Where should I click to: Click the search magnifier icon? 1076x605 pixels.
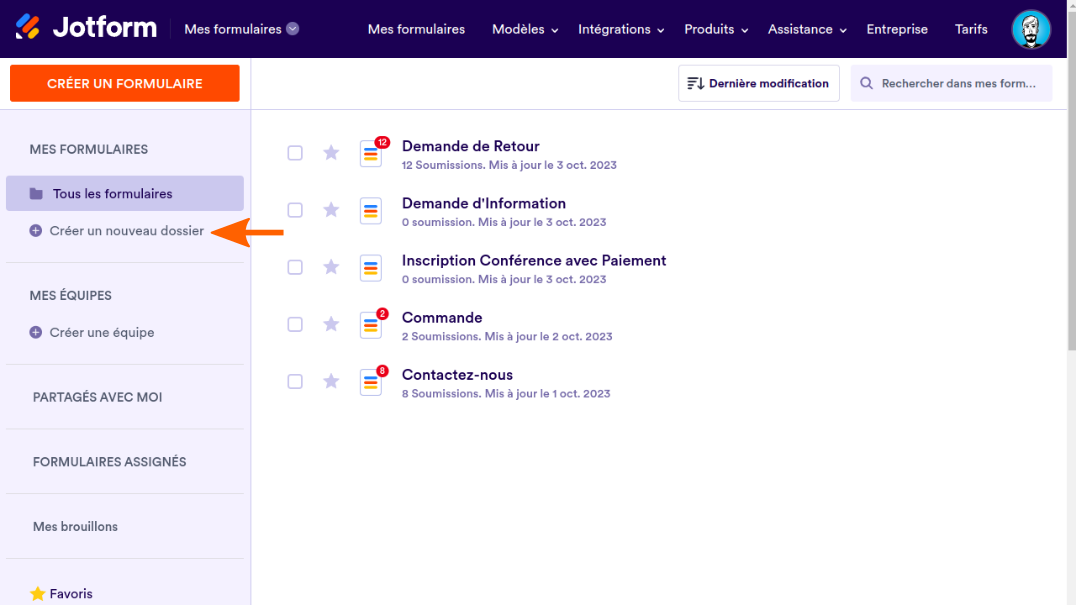[x=866, y=83]
